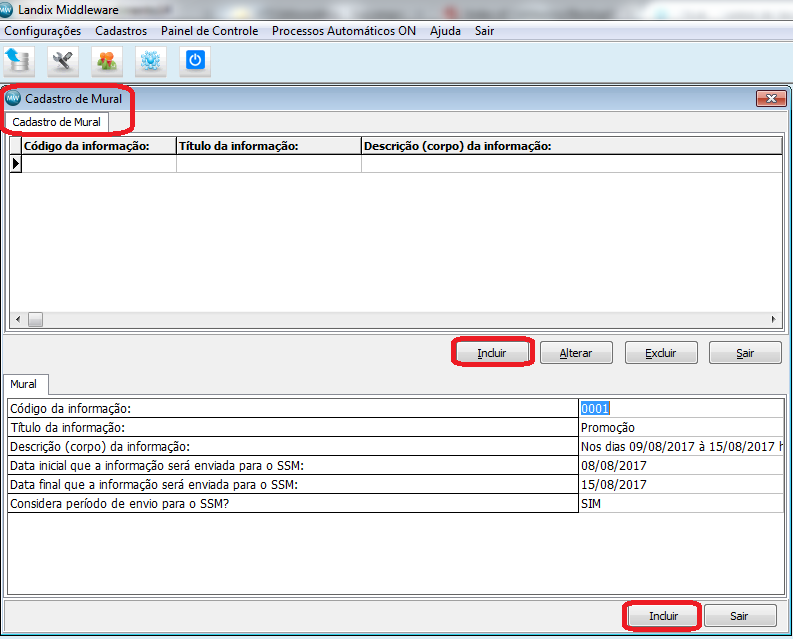Click the grid's horizontal scrollbar thumb
The height and width of the screenshot is (639, 793).
(35, 319)
